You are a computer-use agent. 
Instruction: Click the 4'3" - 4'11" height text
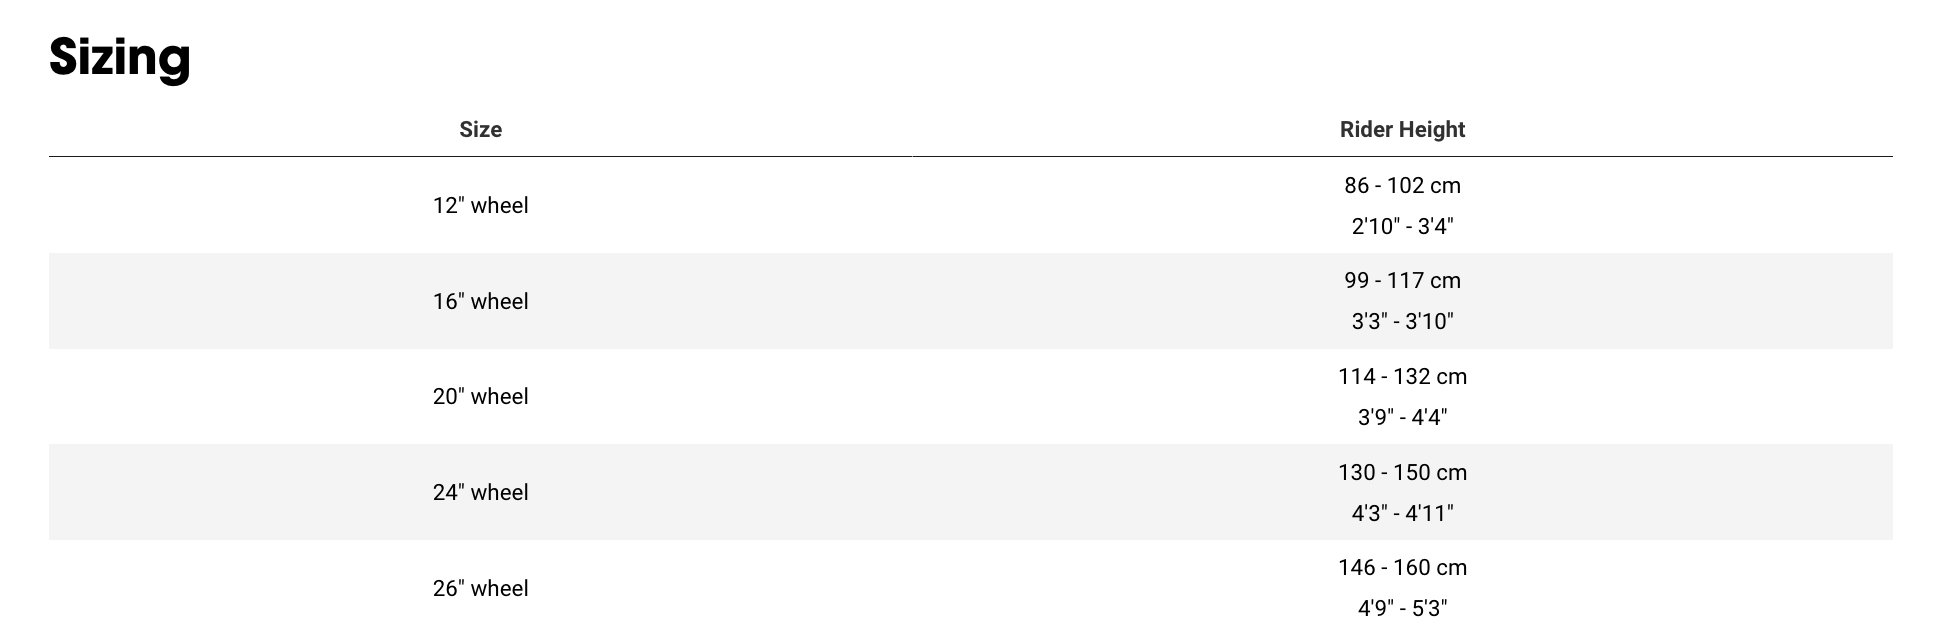(1402, 513)
